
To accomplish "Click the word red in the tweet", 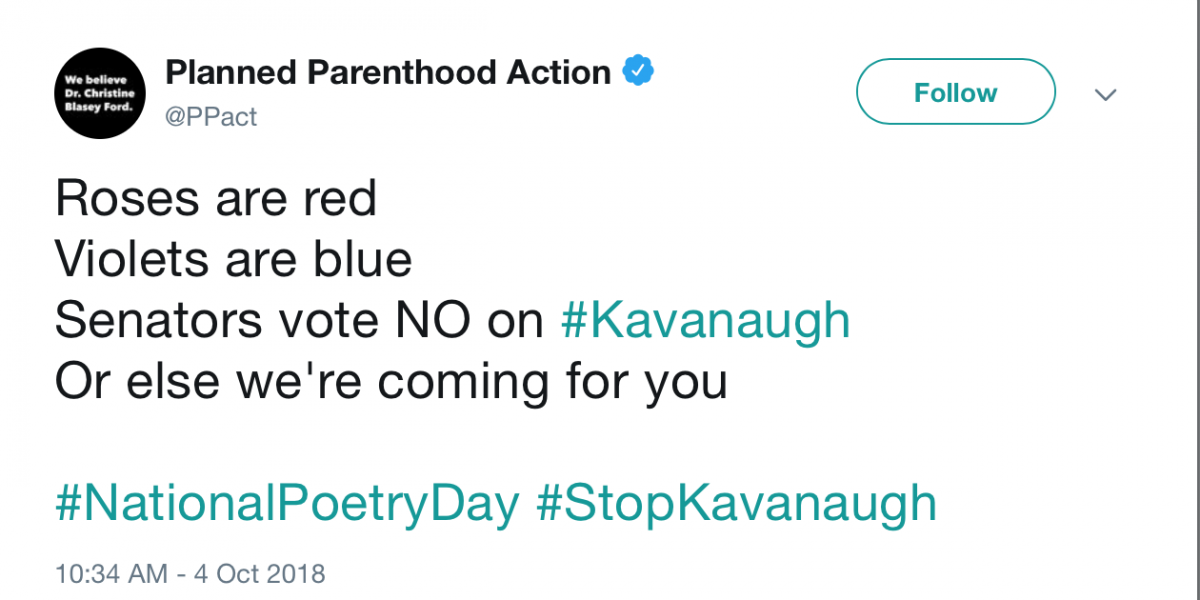I will (340, 200).
